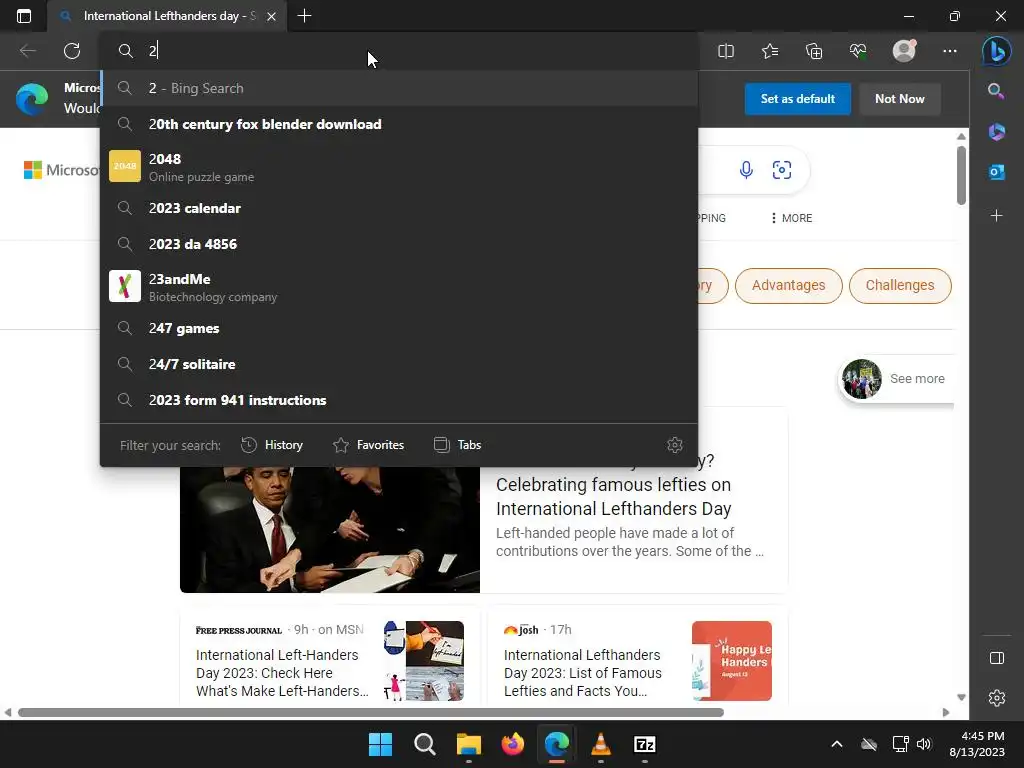Open sidebar settings gear

(x=997, y=698)
